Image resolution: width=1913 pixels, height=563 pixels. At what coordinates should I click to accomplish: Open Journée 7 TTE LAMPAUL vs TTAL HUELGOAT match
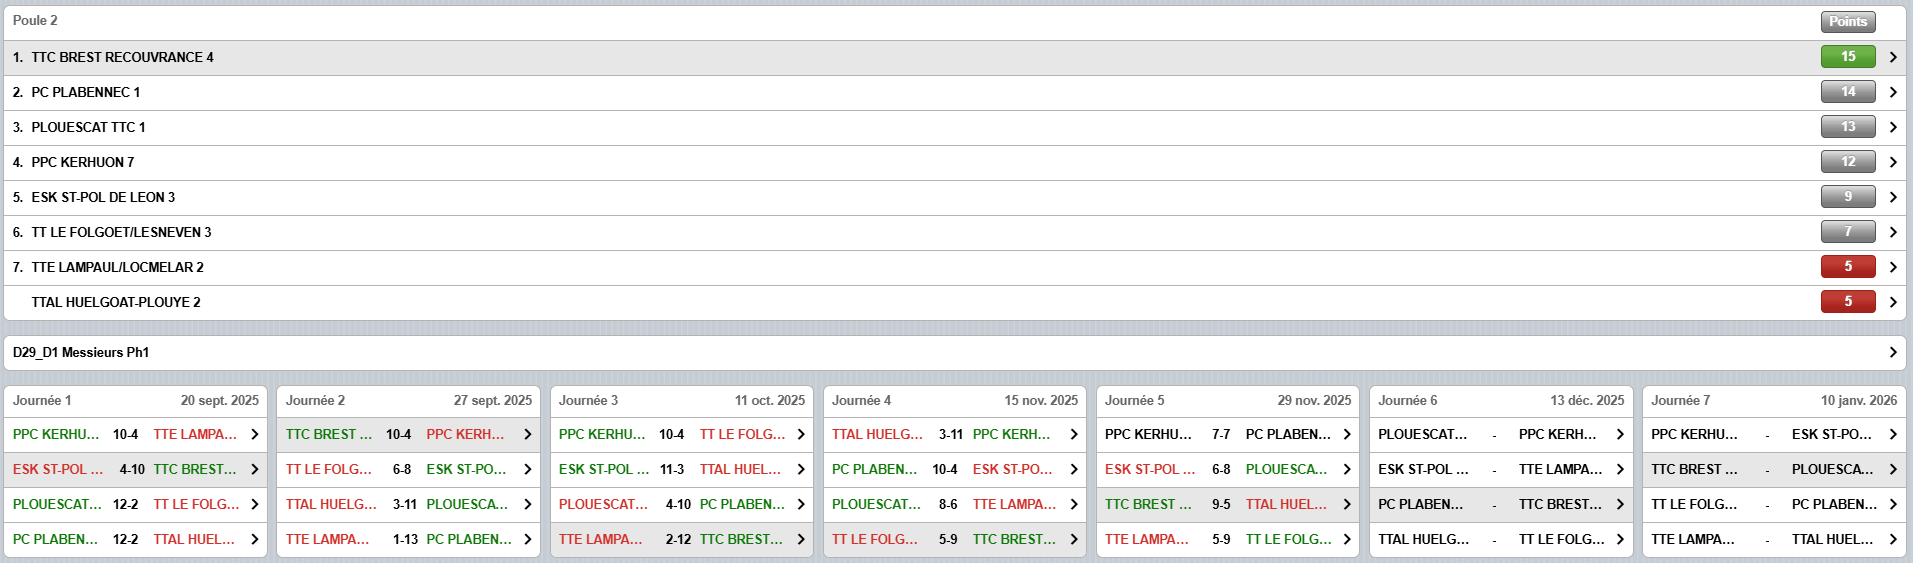pos(1773,539)
